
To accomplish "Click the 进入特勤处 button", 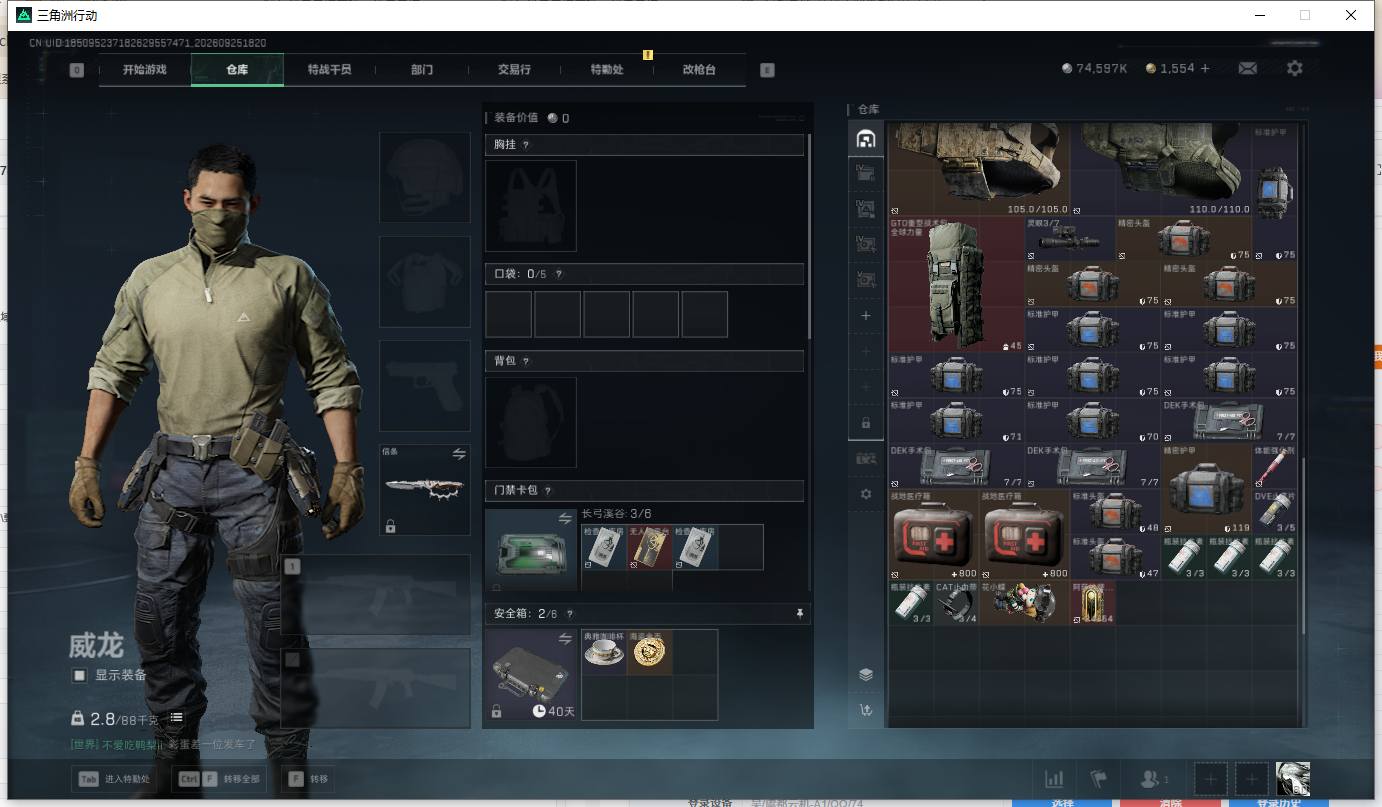I will [x=114, y=779].
